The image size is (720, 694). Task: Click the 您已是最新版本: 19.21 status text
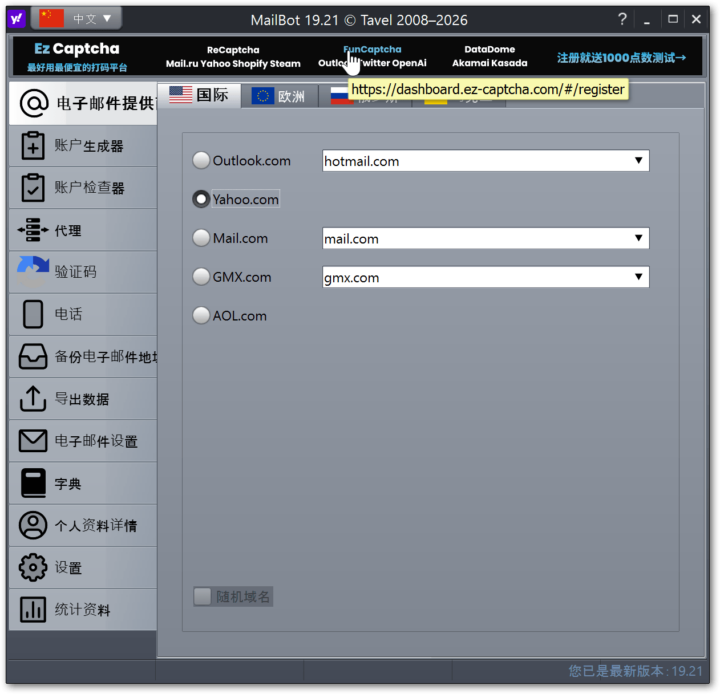636,671
